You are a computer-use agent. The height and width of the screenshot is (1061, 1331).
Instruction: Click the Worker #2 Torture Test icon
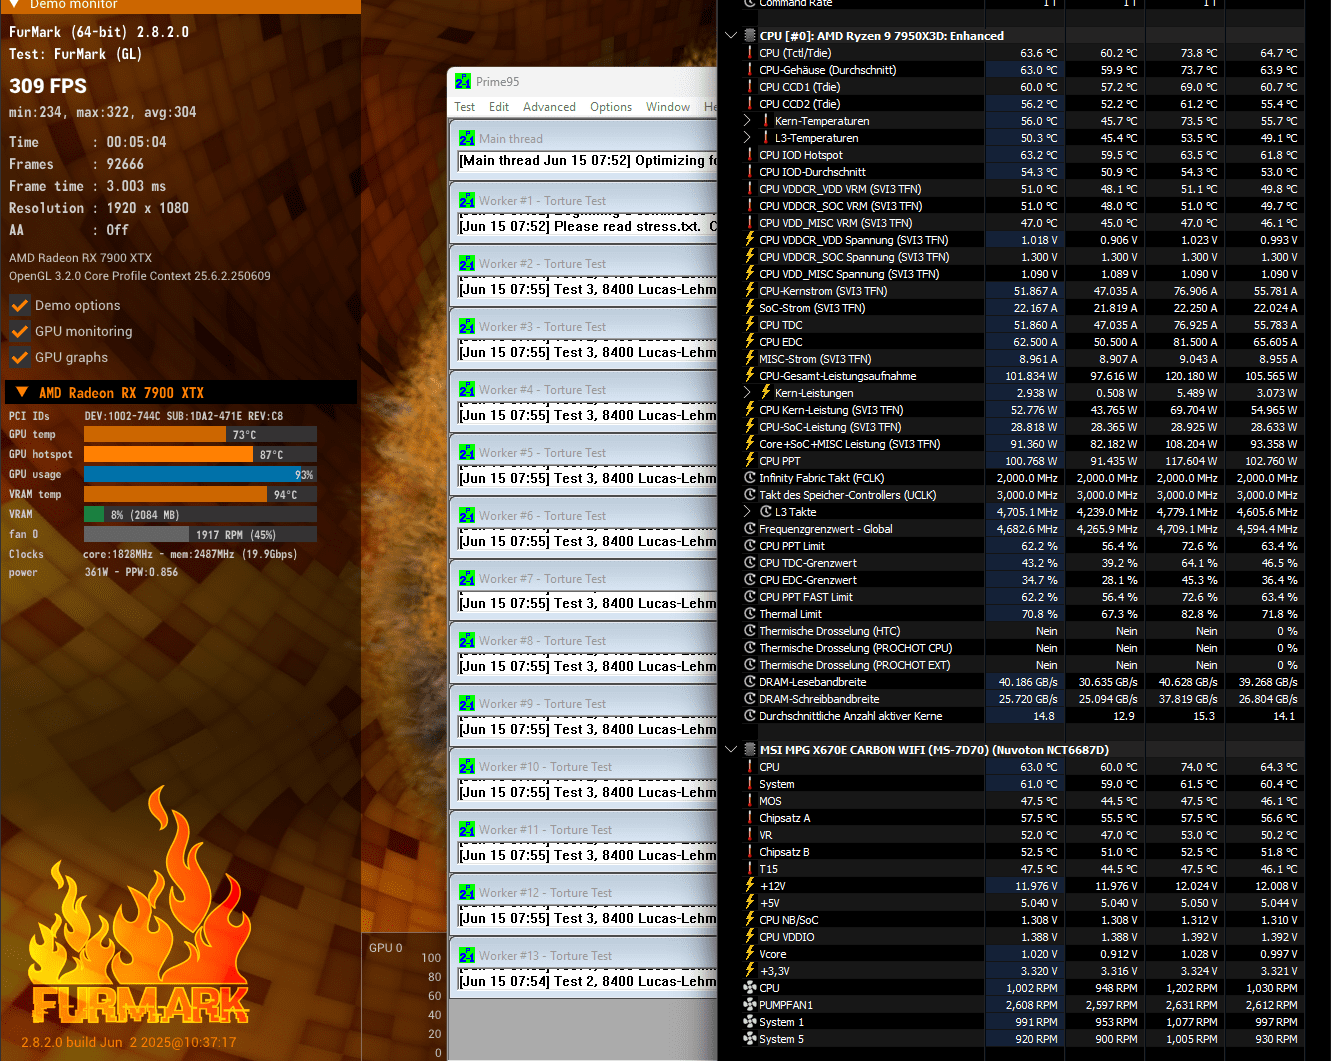coord(467,264)
